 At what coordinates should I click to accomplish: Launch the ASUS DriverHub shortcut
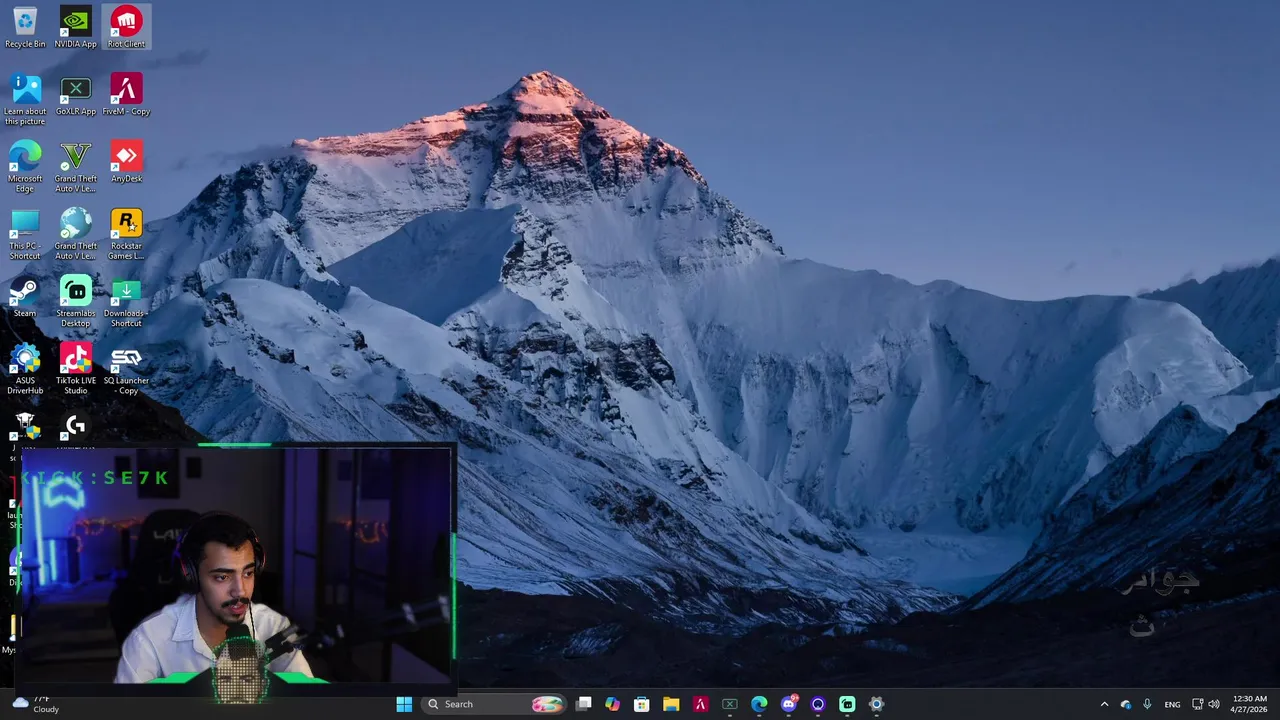pyautogui.click(x=25, y=369)
